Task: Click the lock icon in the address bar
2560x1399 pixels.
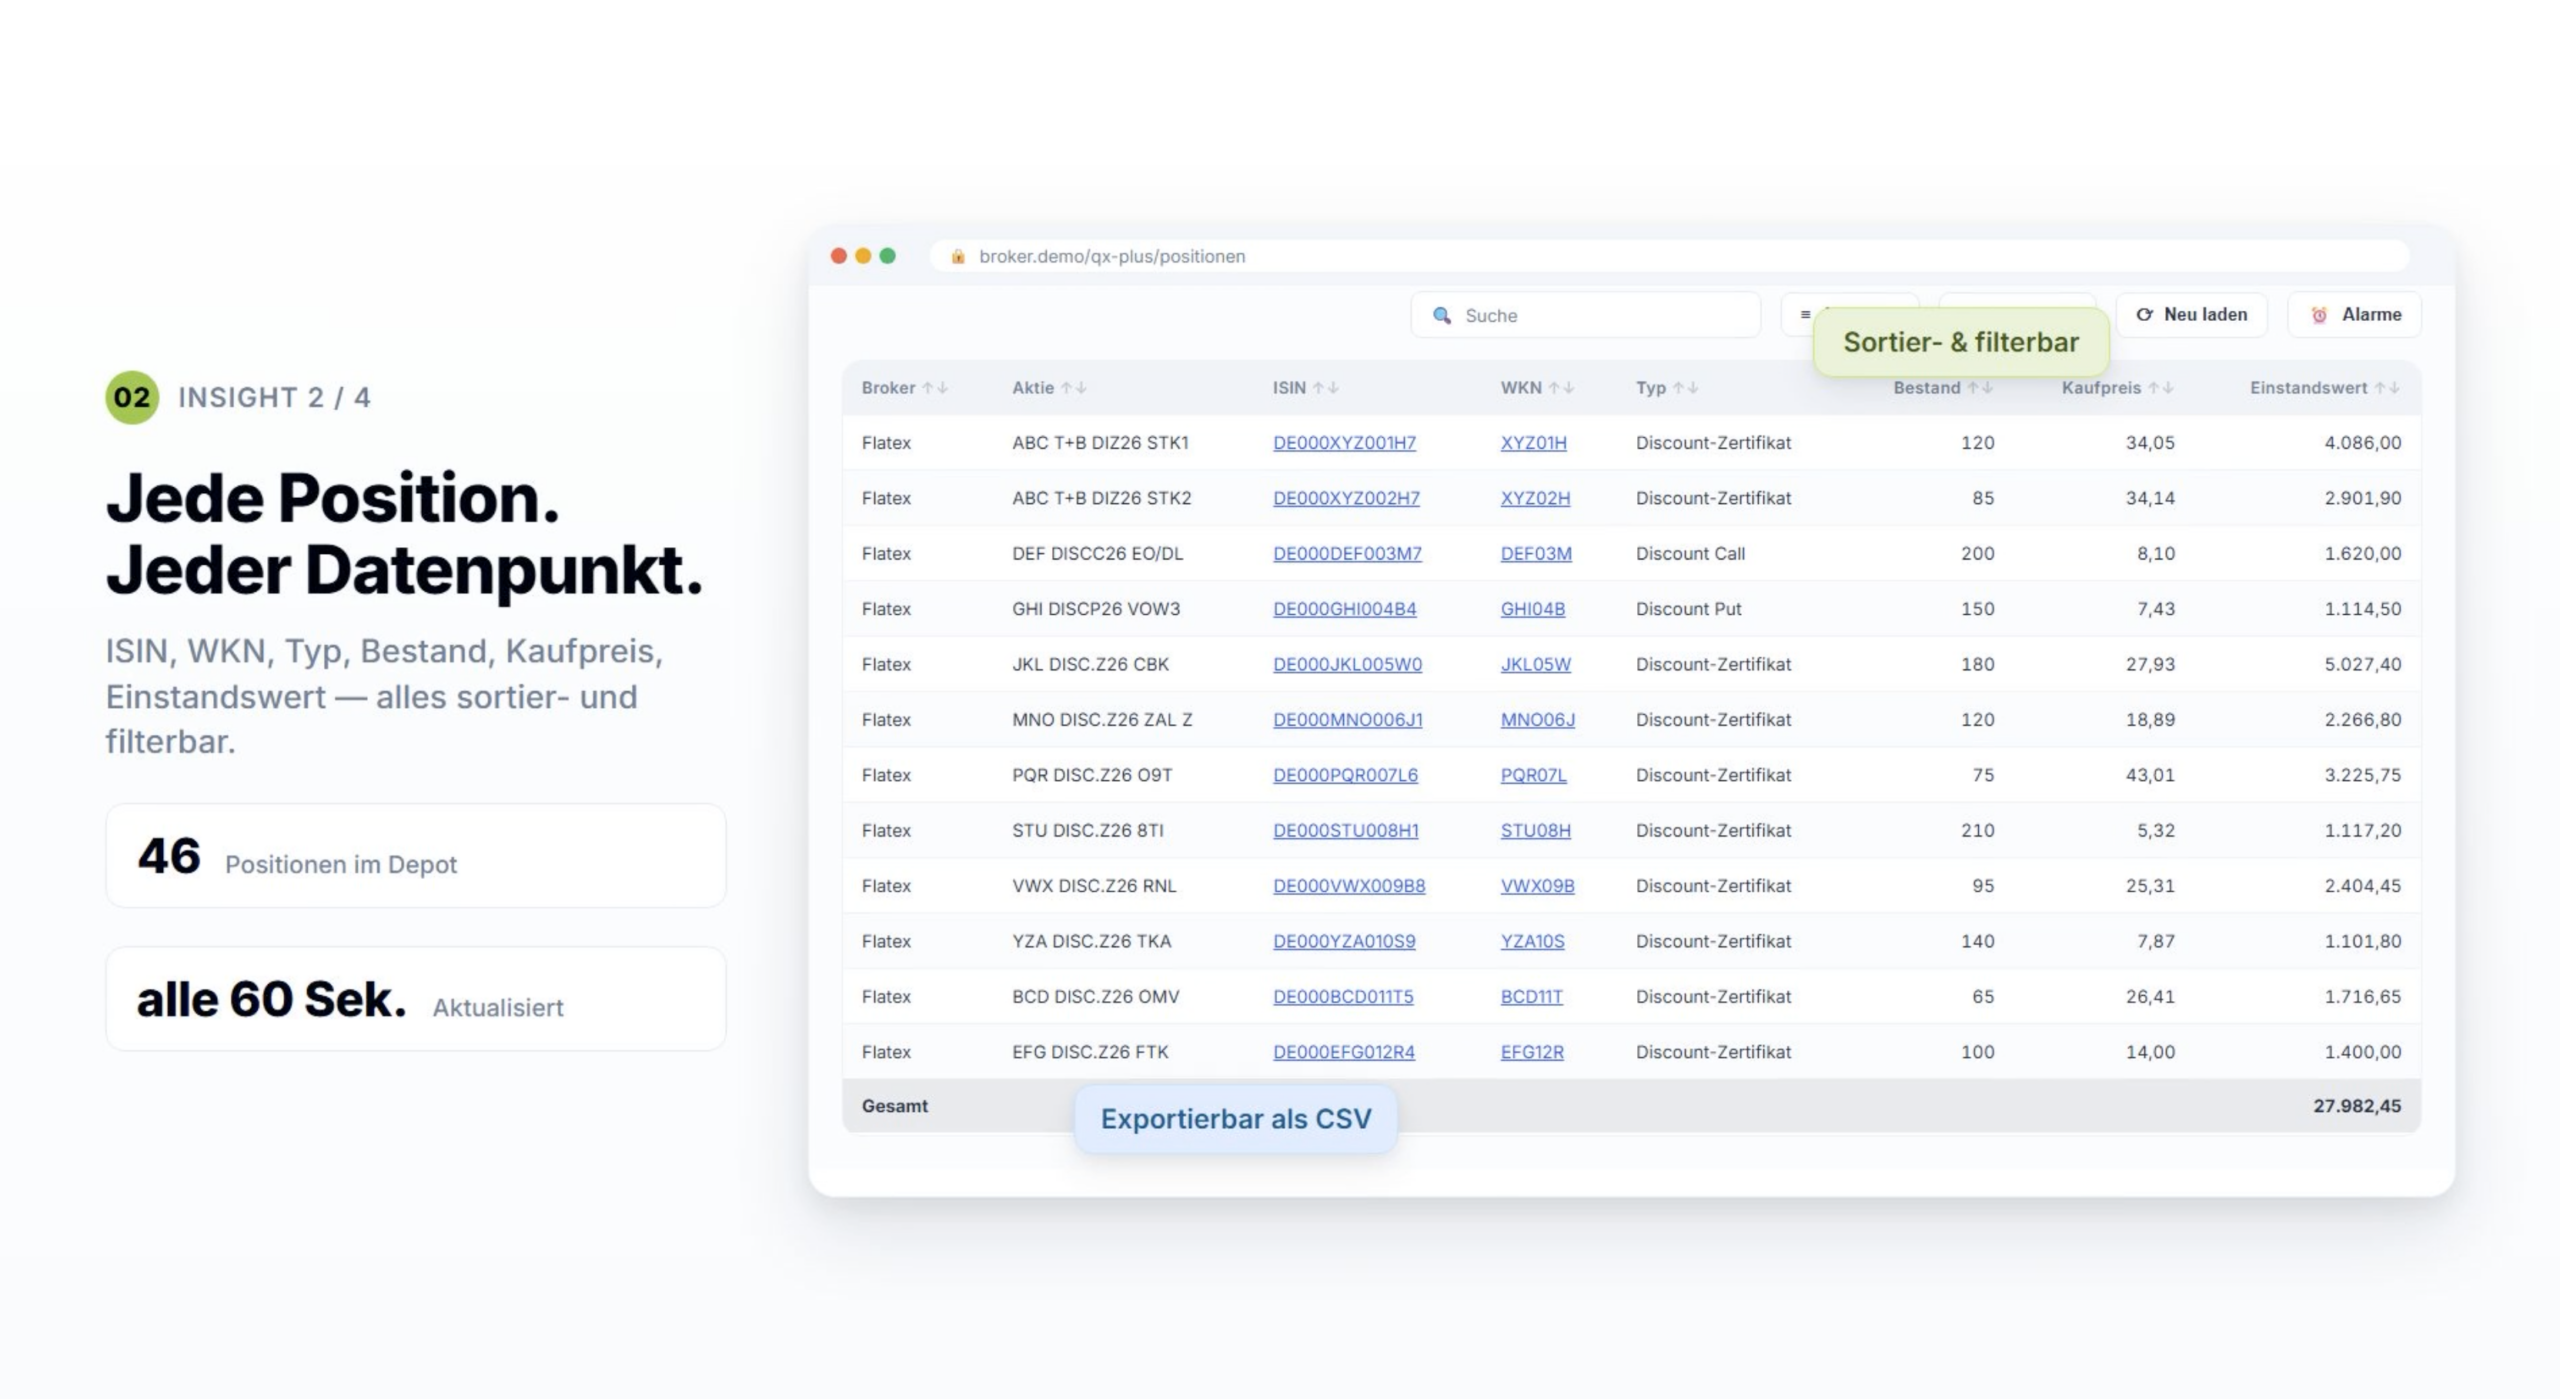Action: point(957,256)
